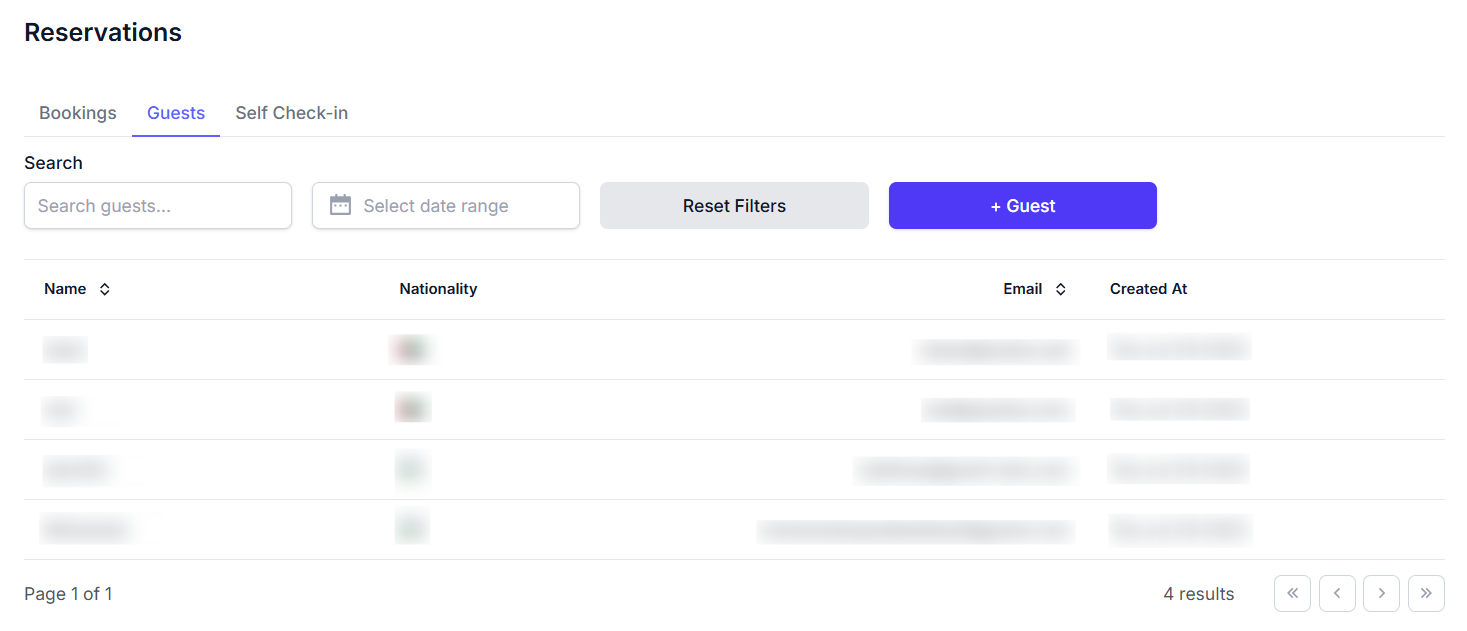The width and height of the screenshot is (1467, 631).
Task: Switch to the Bookings tab
Action: [78, 113]
